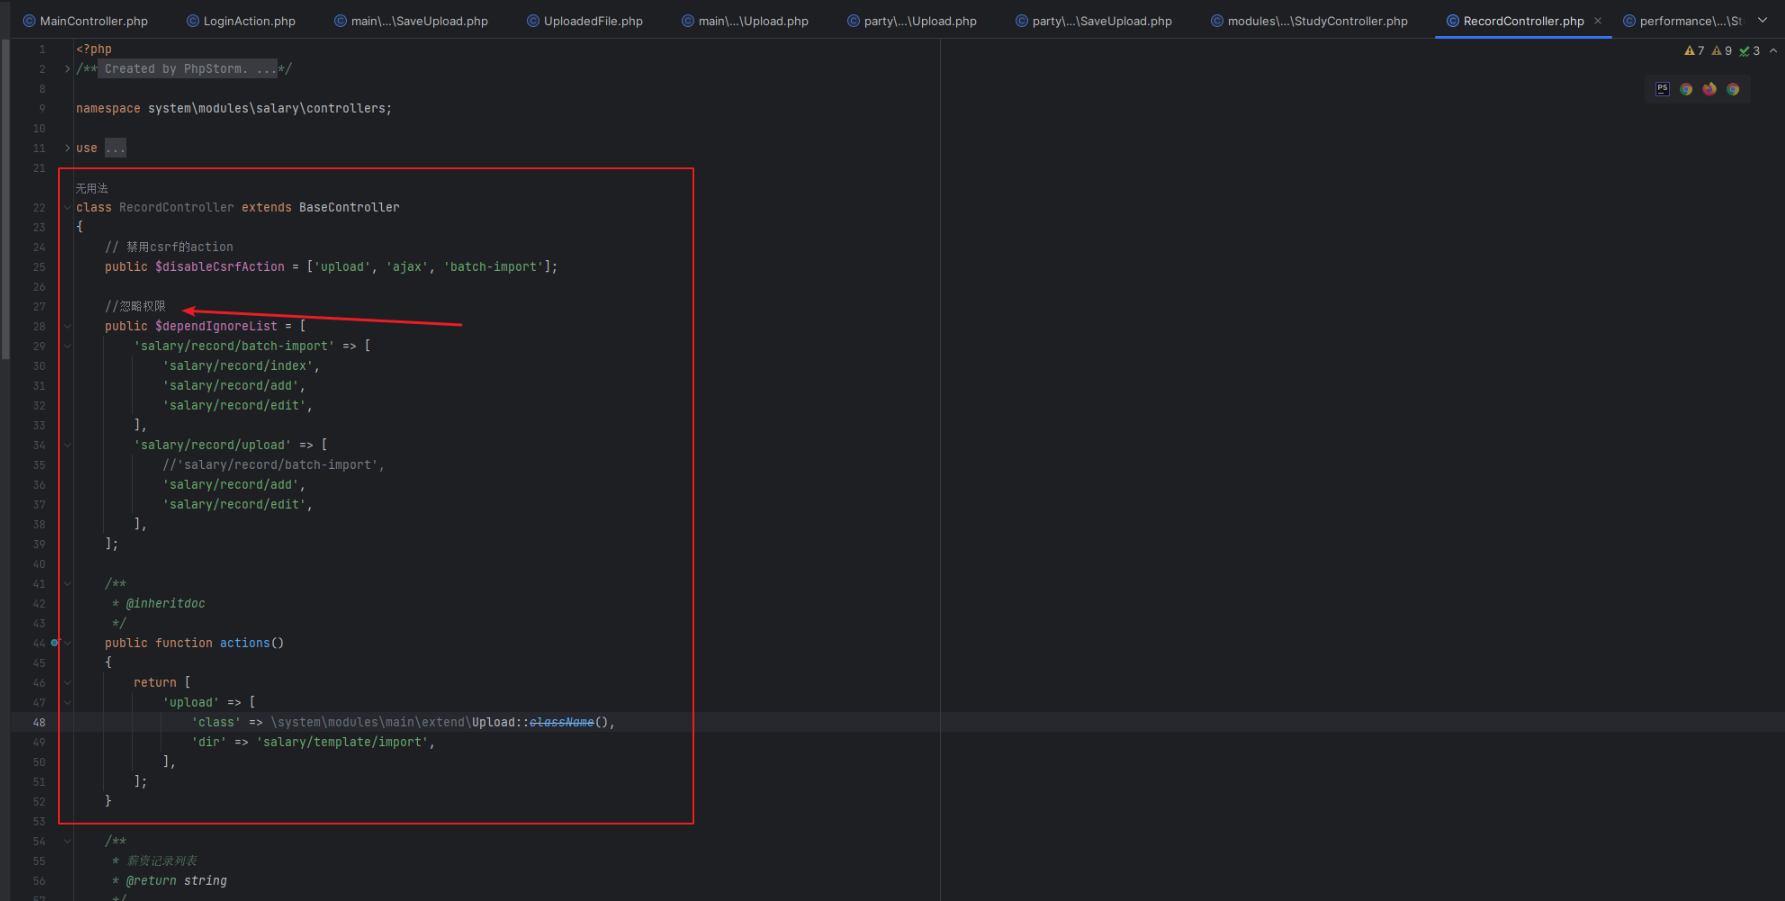Open the main\...\Upload.php tab

coord(745,21)
